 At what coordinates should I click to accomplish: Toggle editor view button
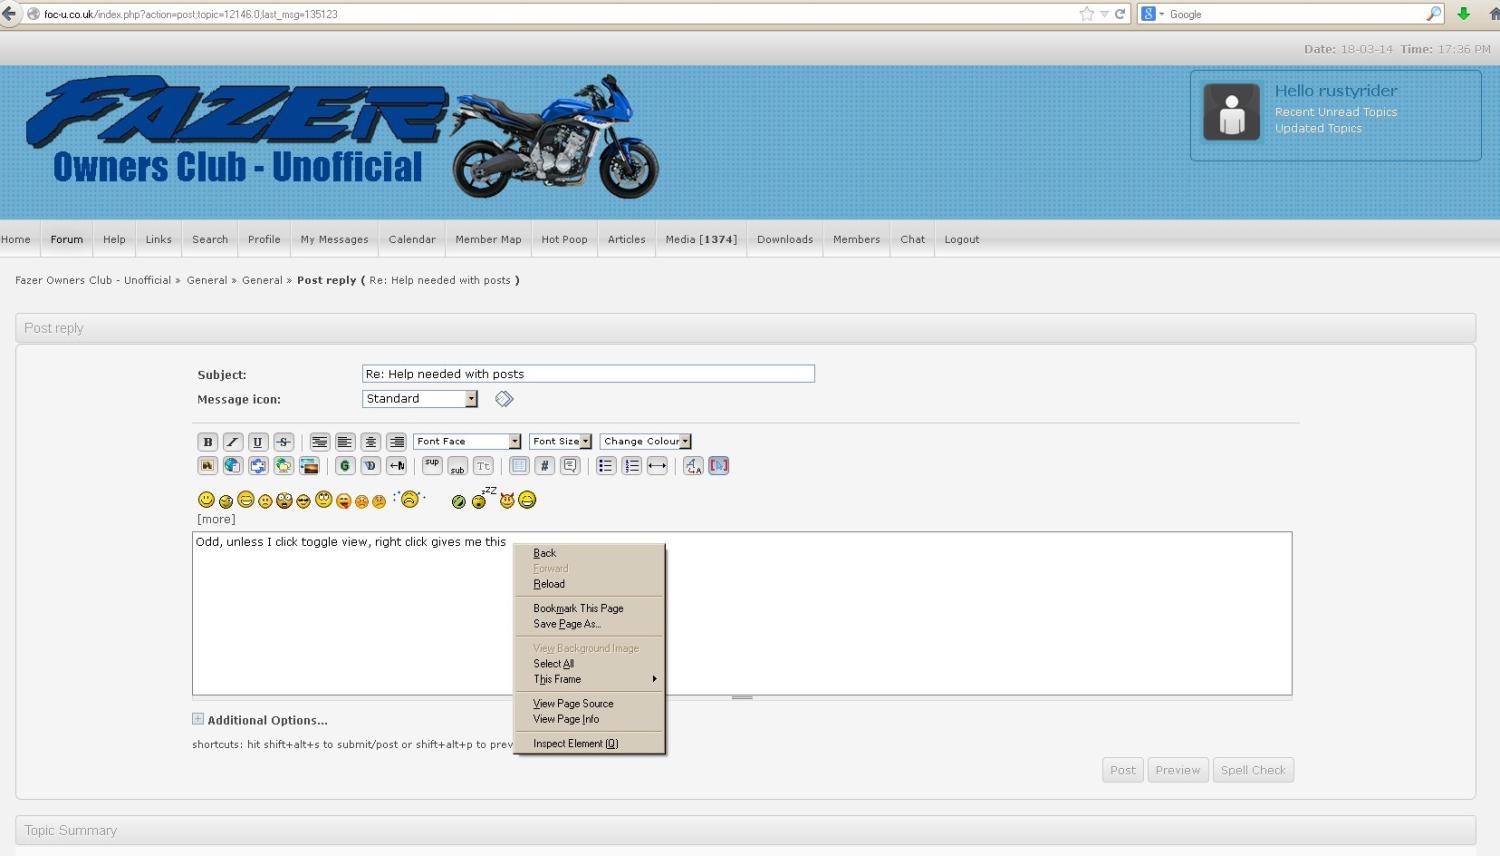pyautogui.click(x=718, y=466)
